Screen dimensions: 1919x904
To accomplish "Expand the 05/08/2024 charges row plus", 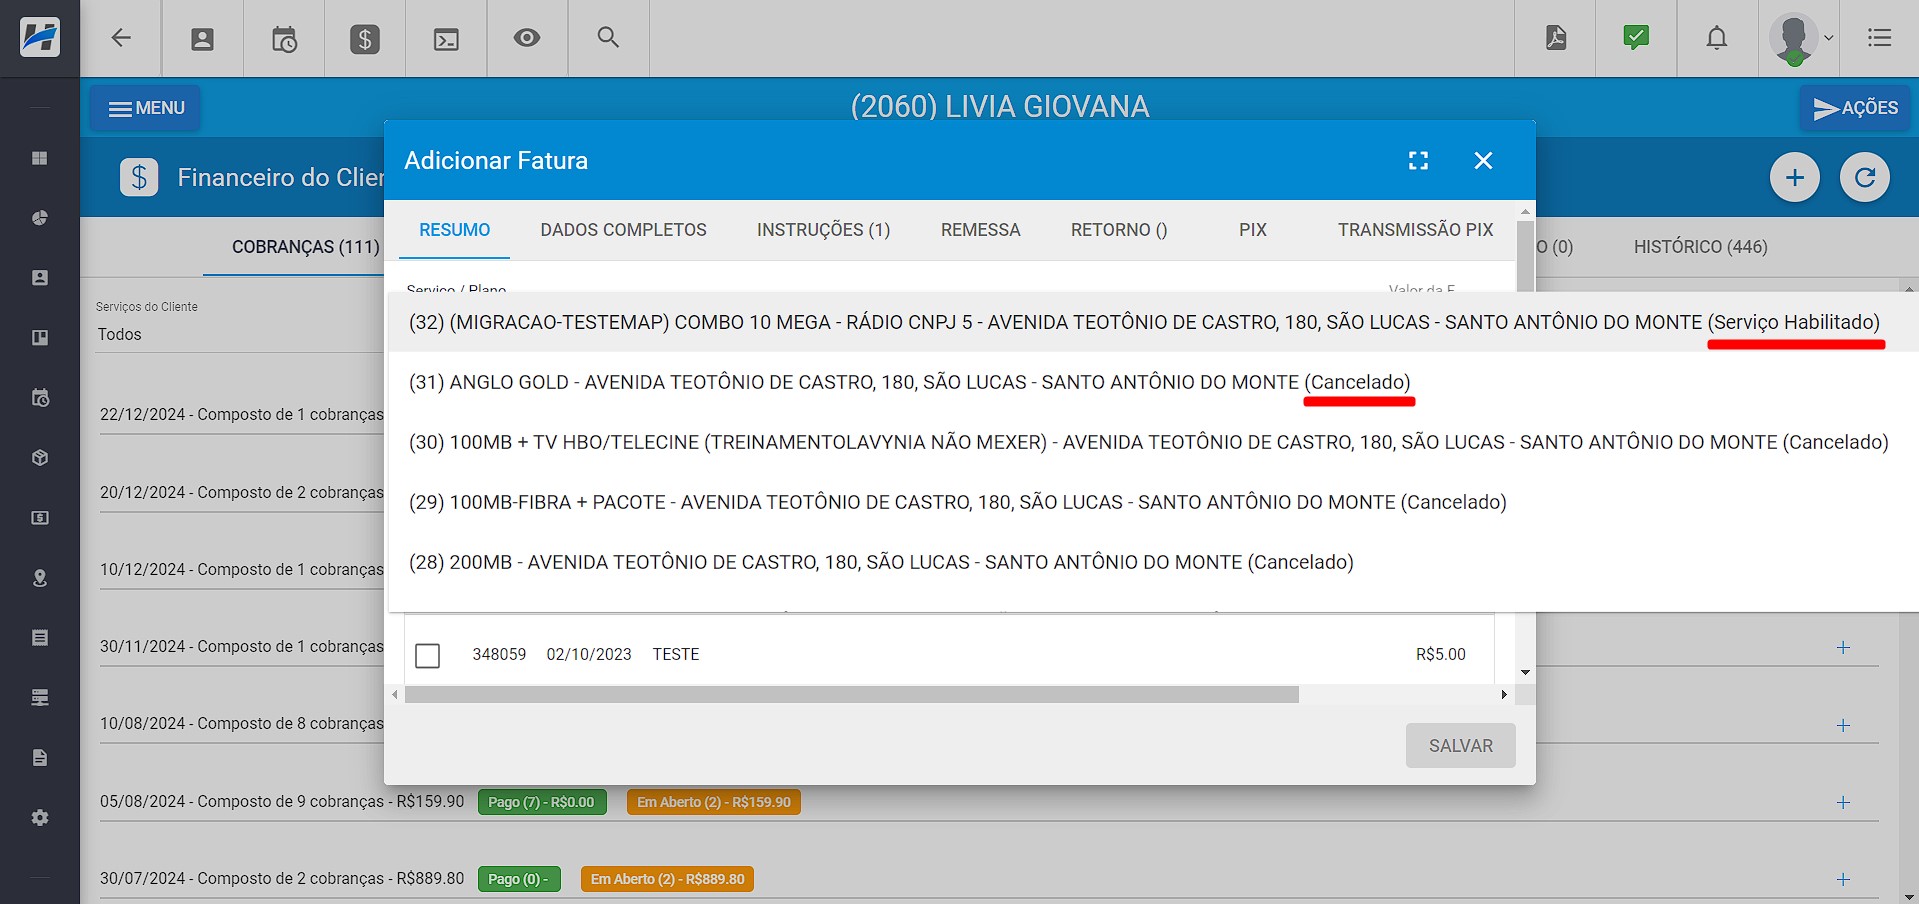I will tap(1843, 803).
